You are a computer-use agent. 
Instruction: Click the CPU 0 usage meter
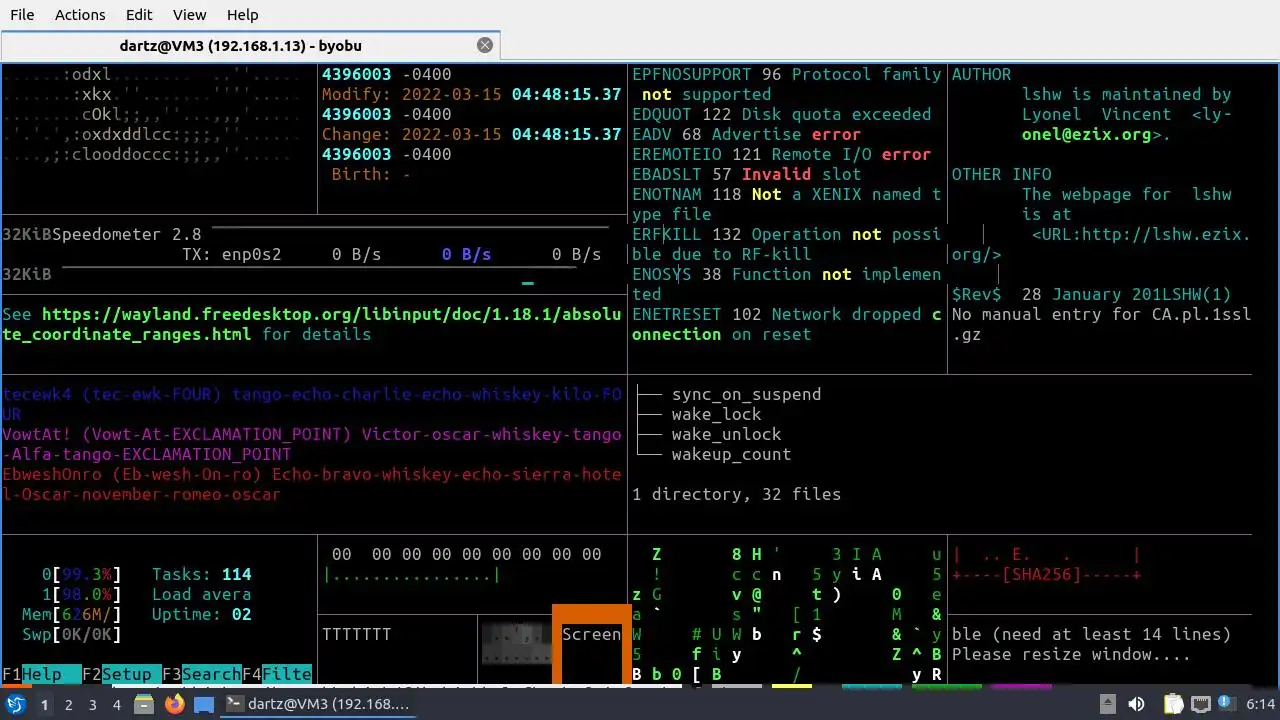tap(82, 574)
